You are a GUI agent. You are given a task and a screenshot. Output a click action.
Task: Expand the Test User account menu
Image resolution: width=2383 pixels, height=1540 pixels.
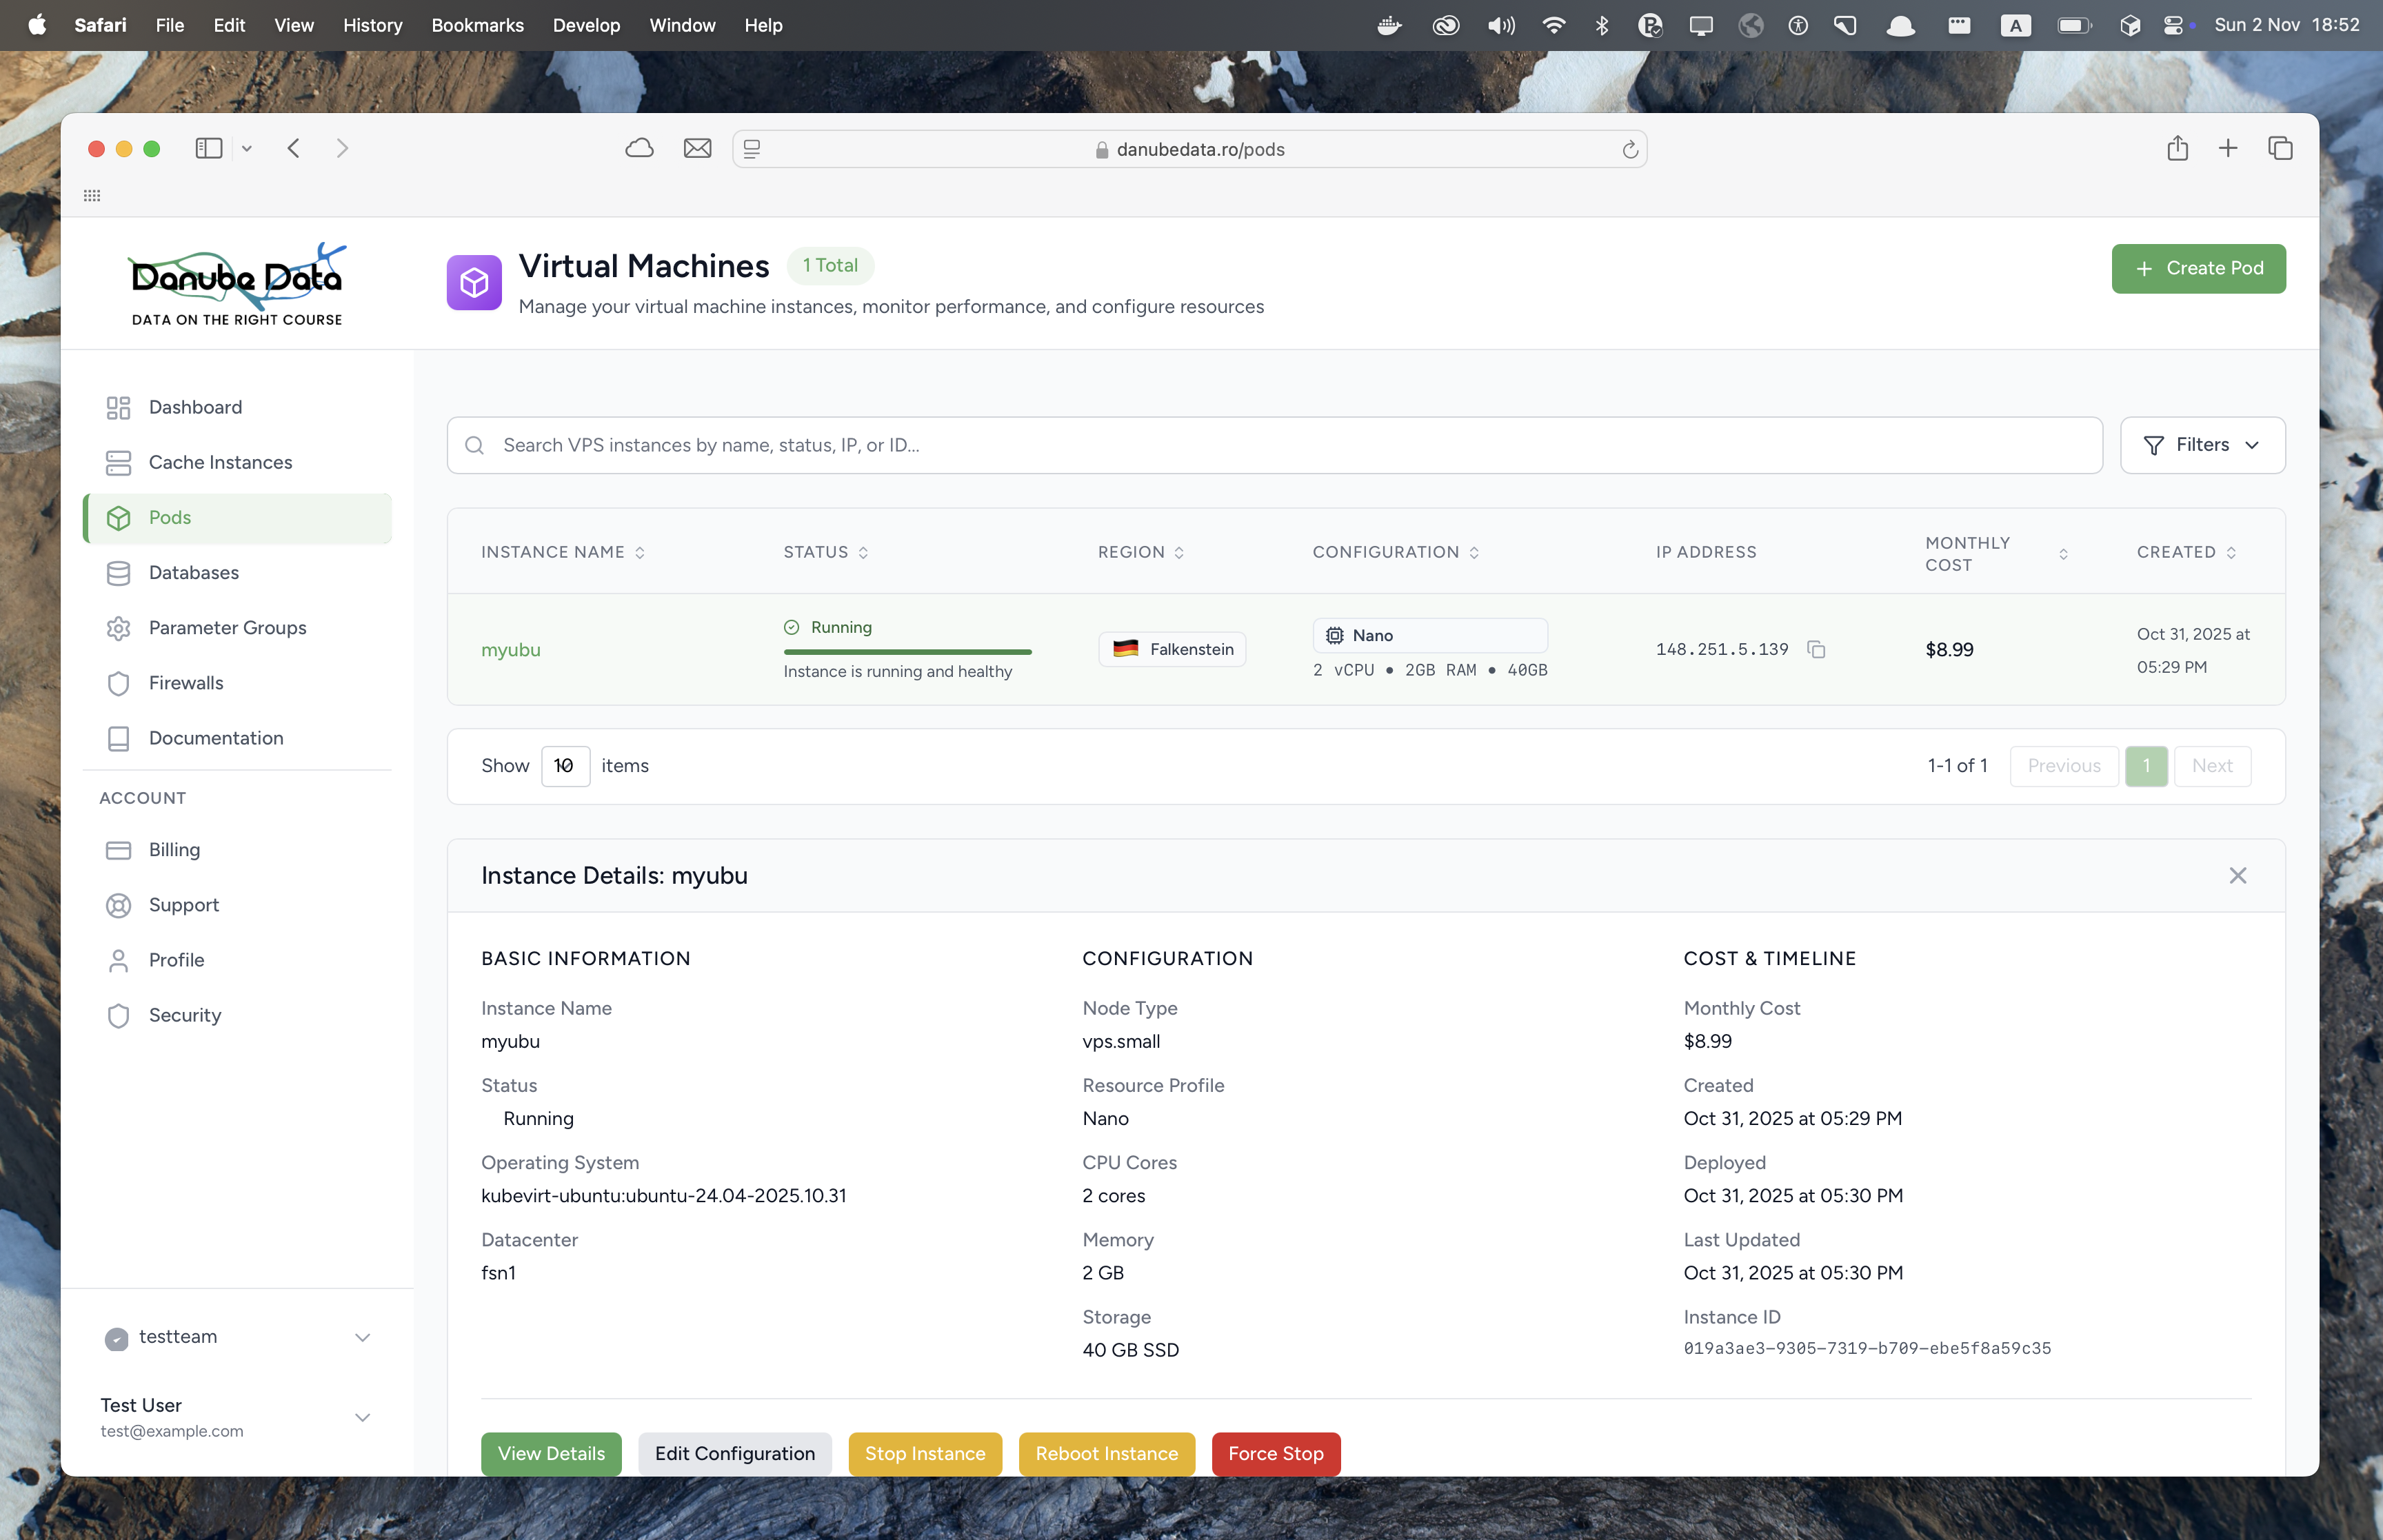pos(362,1417)
